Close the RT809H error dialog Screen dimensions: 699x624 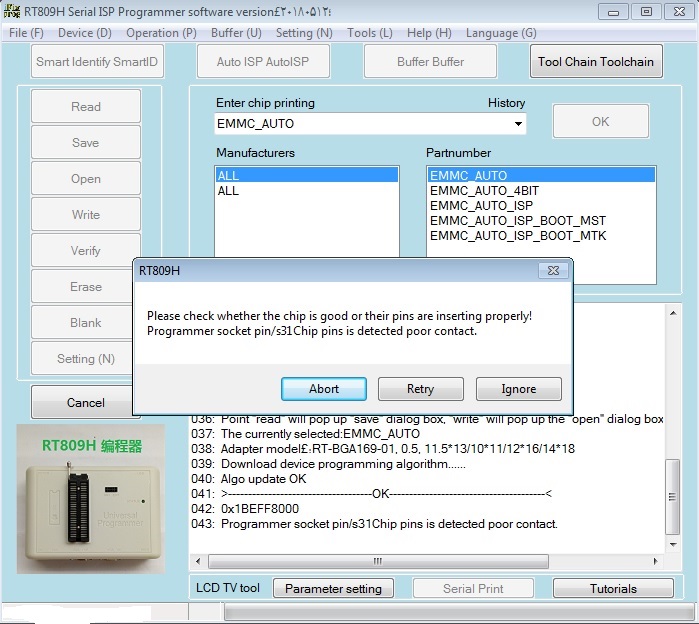553,271
